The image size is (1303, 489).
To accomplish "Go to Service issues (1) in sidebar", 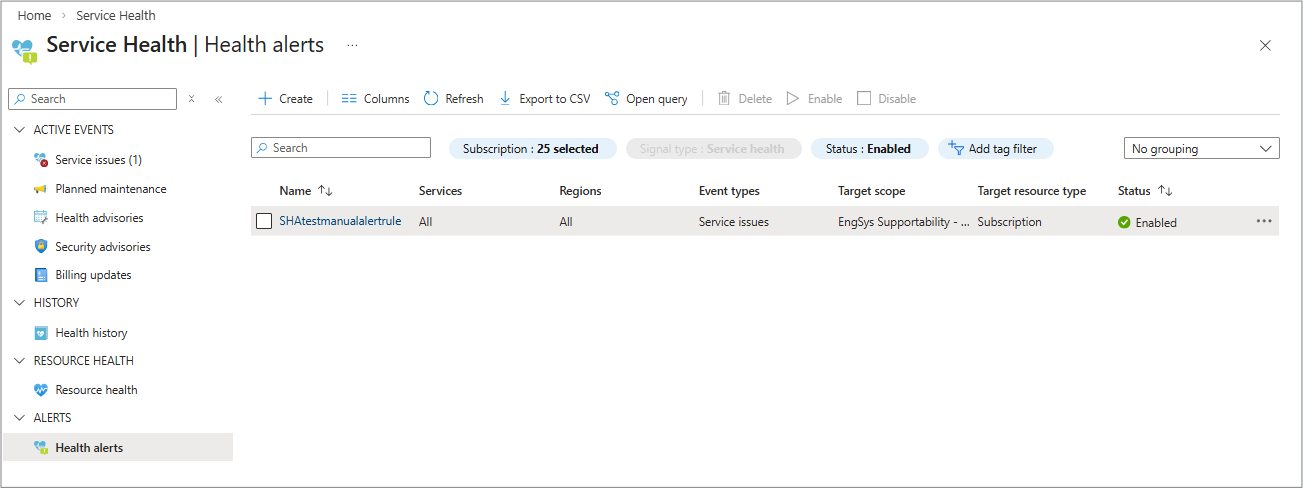I will (x=98, y=160).
